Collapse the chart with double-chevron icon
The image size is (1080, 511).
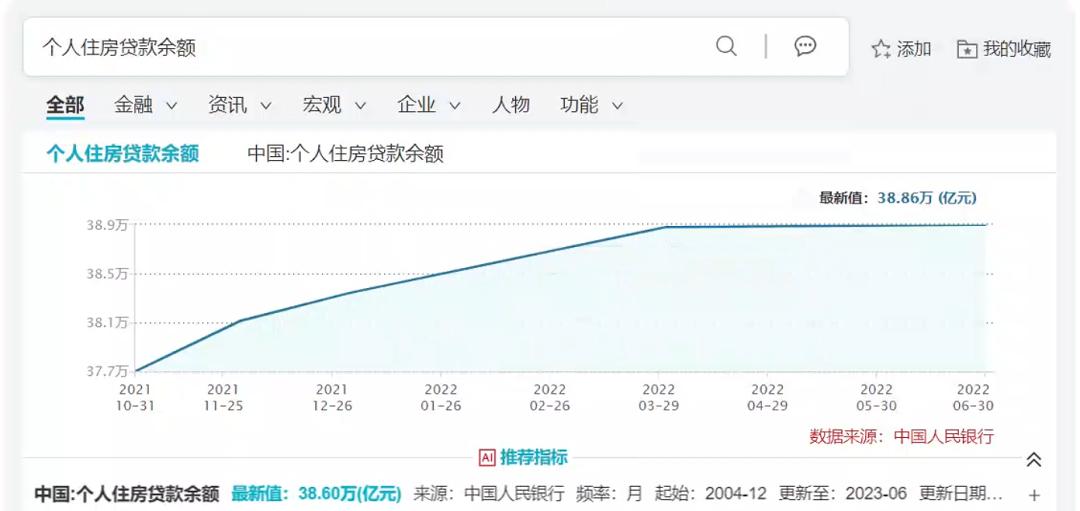pyautogui.click(x=1034, y=459)
